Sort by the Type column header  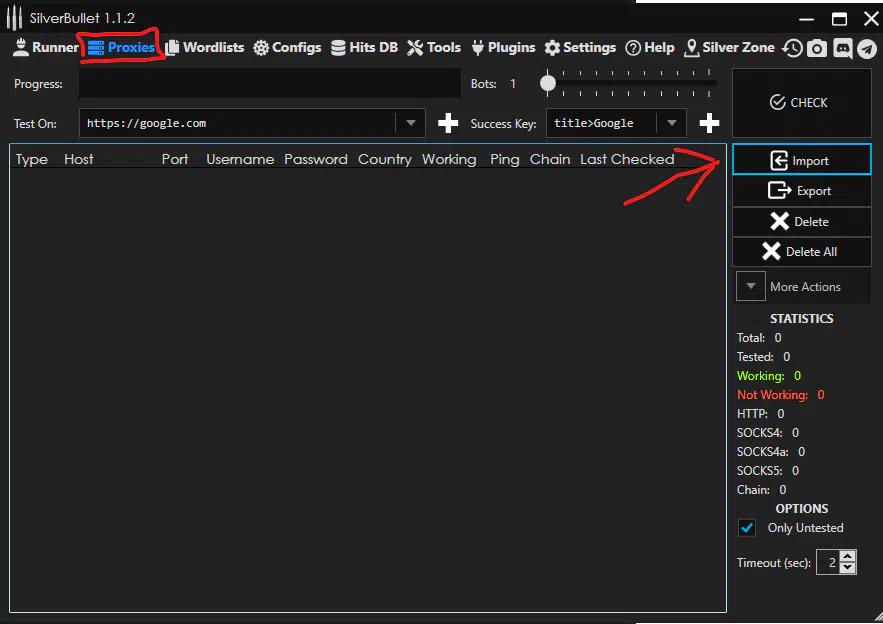[x=32, y=159]
